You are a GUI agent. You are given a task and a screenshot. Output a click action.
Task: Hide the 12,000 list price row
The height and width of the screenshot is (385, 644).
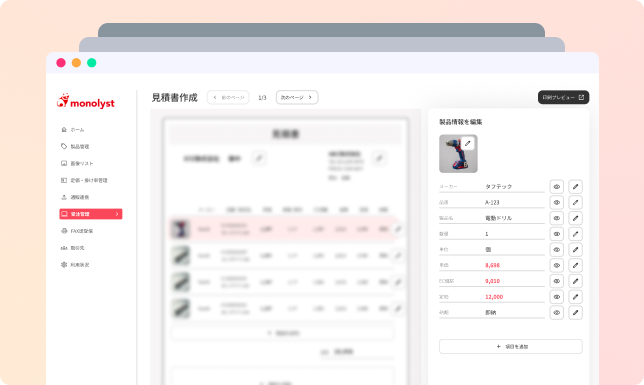[557, 297]
